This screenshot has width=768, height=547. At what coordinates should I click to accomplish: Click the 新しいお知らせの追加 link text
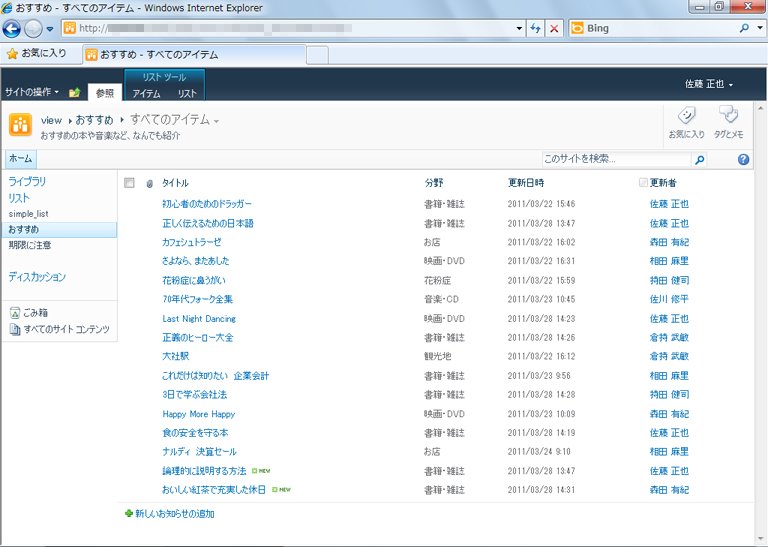174,514
